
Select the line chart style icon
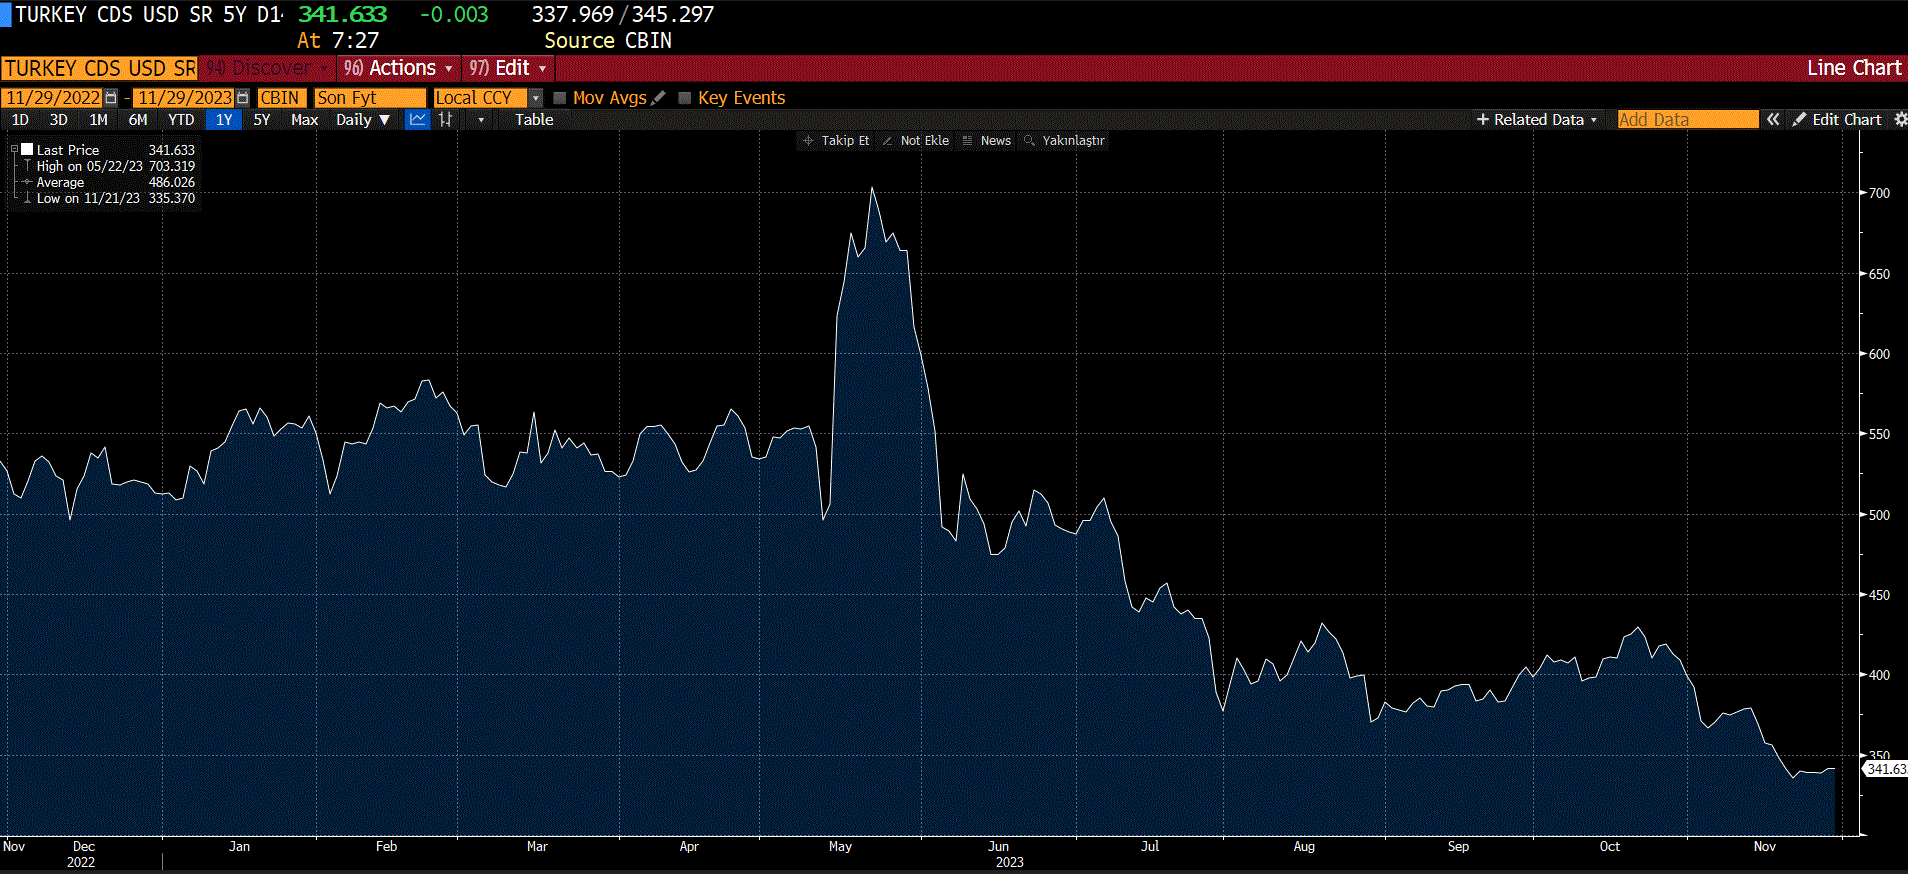tap(417, 120)
